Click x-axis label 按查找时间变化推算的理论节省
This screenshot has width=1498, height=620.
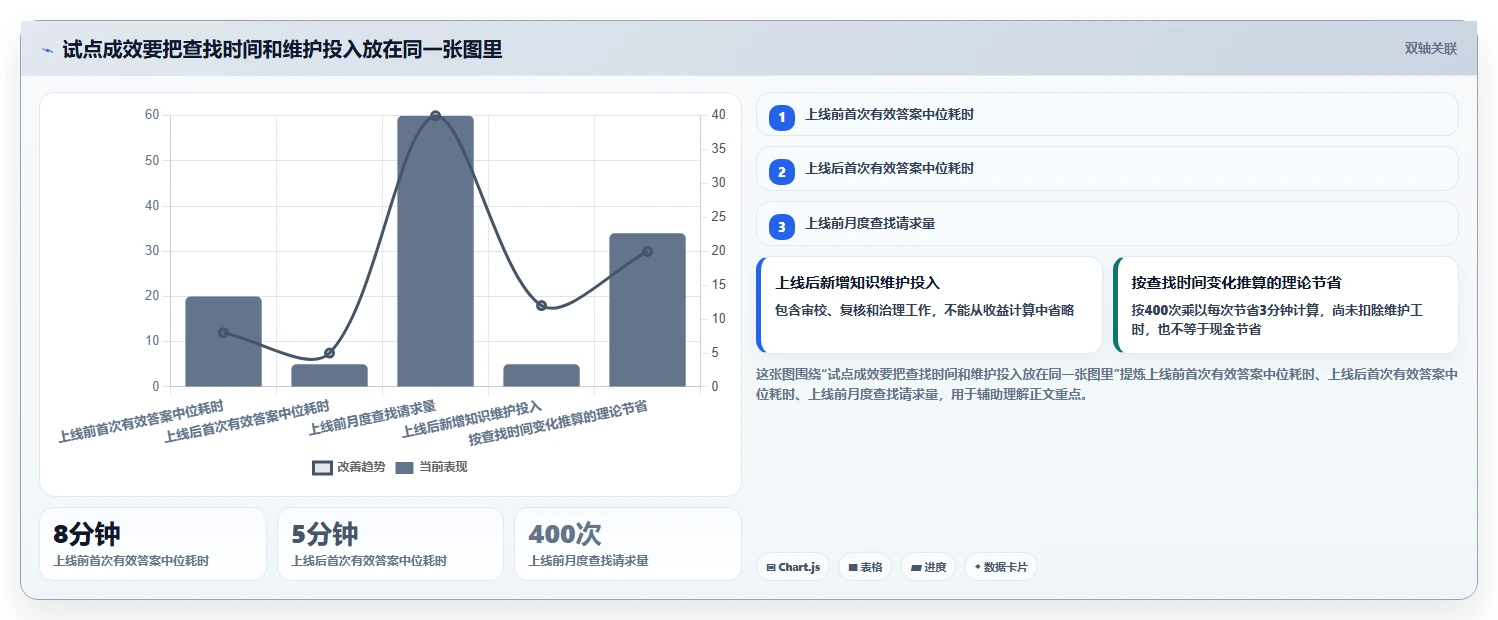pyautogui.click(x=558, y=423)
